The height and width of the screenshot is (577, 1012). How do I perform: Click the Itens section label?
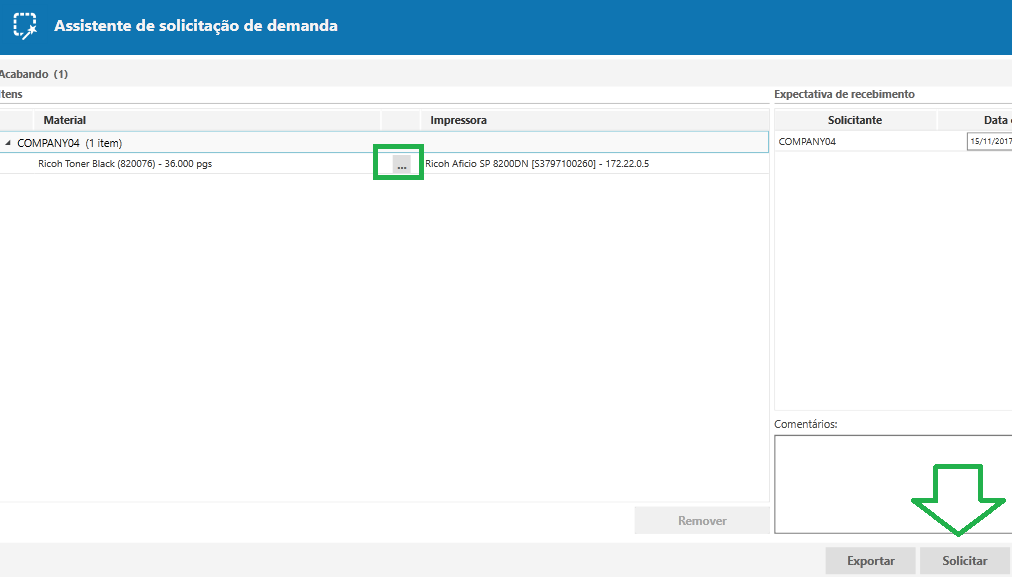12,94
